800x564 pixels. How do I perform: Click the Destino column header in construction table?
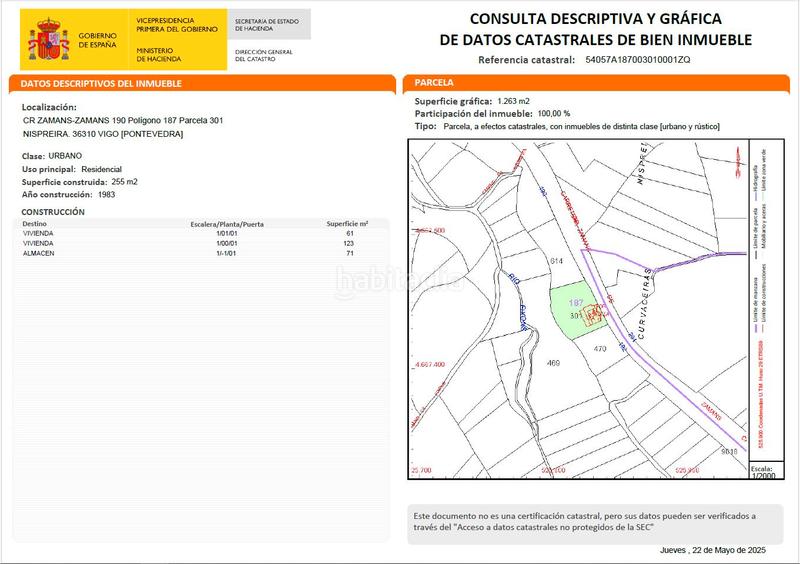[34, 224]
